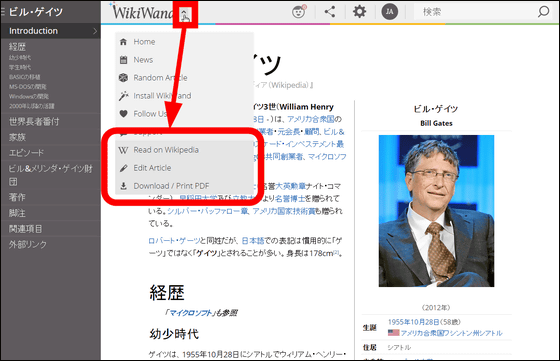This screenshot has width=560, height=361.
Task: Click the 幼少時代 article subheading
Action: point(174,334)
